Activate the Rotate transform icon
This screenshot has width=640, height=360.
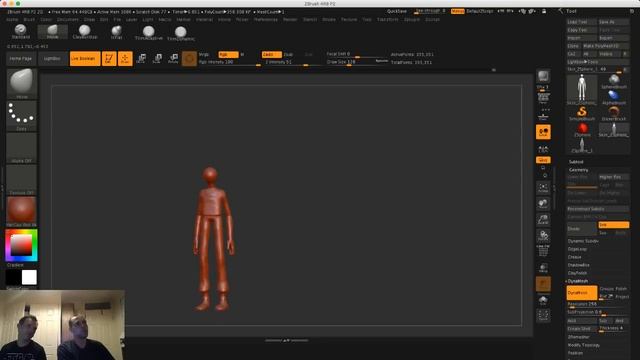[173, 58]
